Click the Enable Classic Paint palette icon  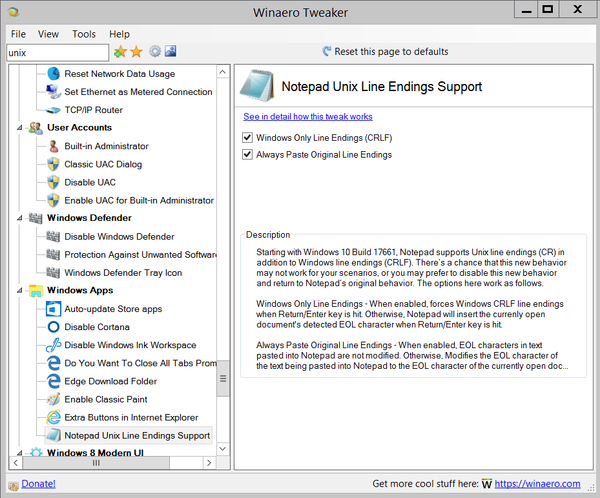[x=54, y=399]
